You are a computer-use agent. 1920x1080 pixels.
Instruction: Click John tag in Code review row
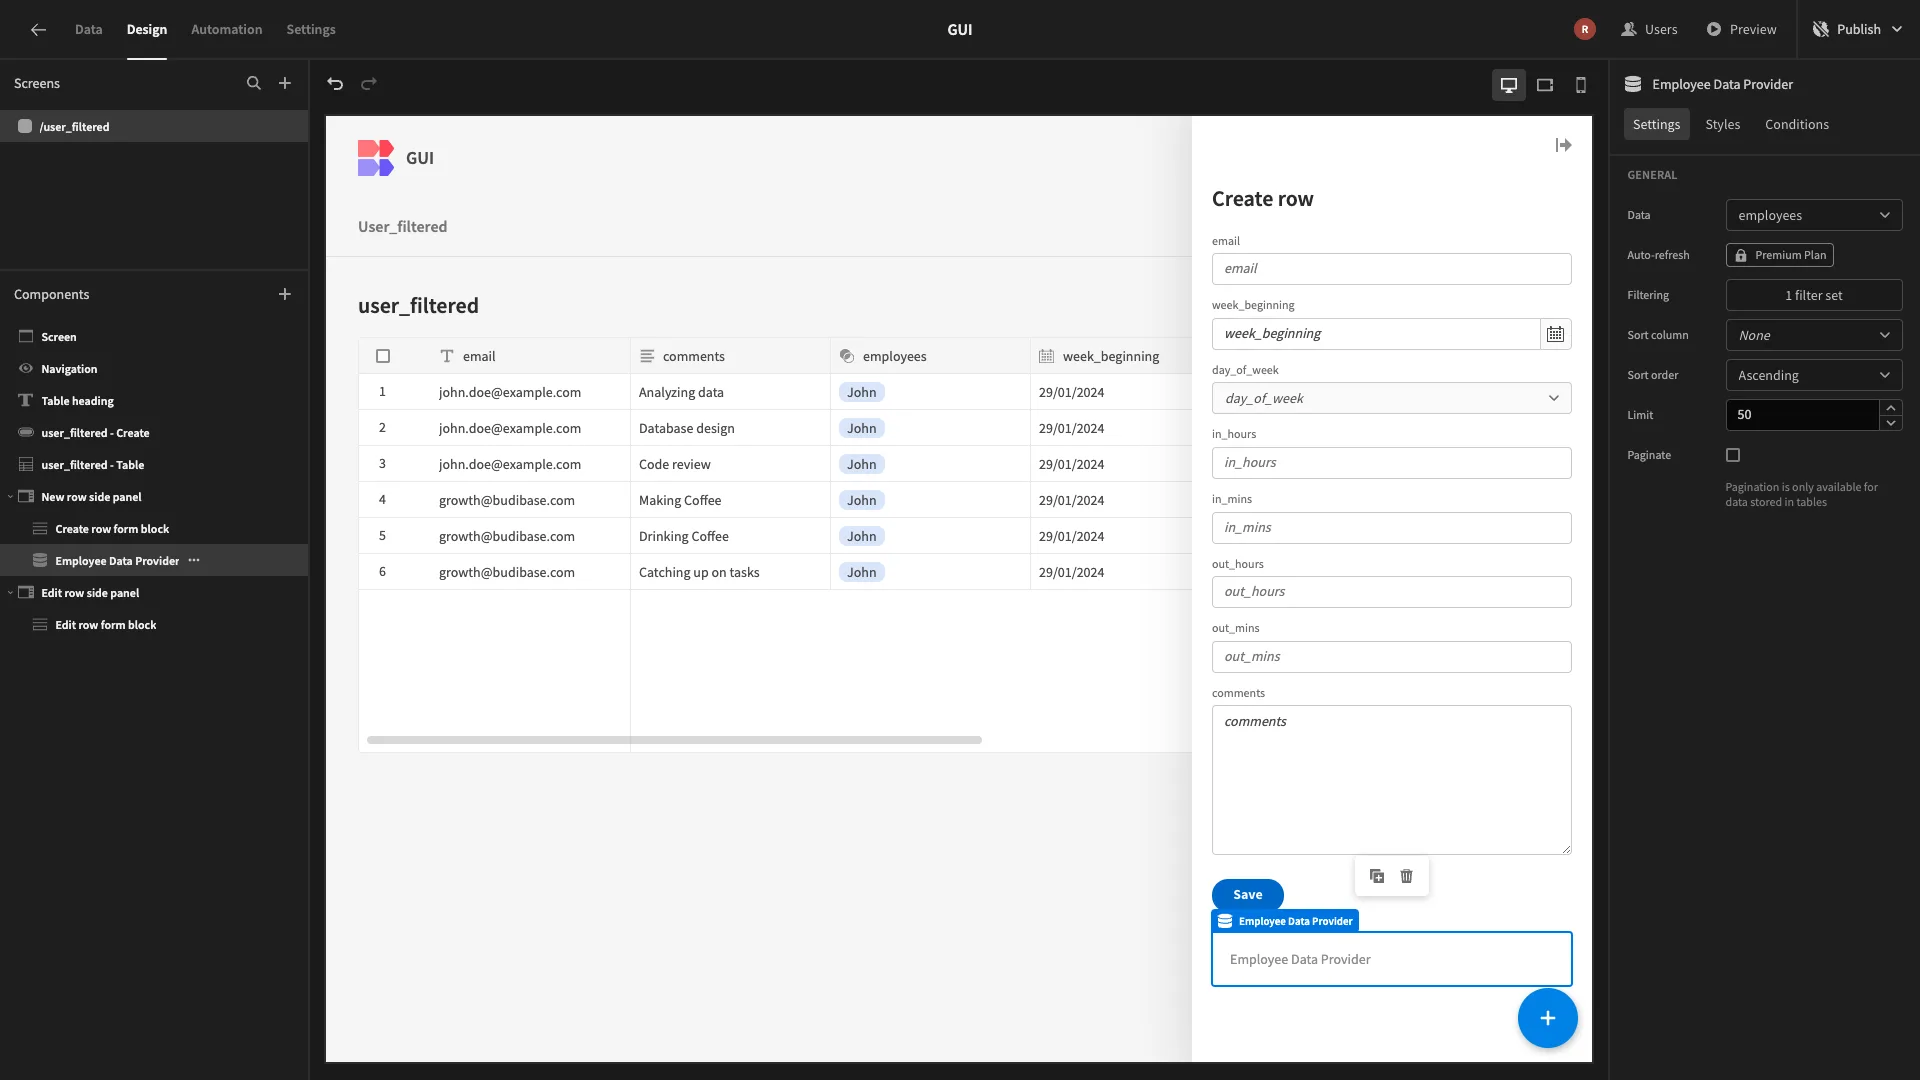(x=861, y=464)
